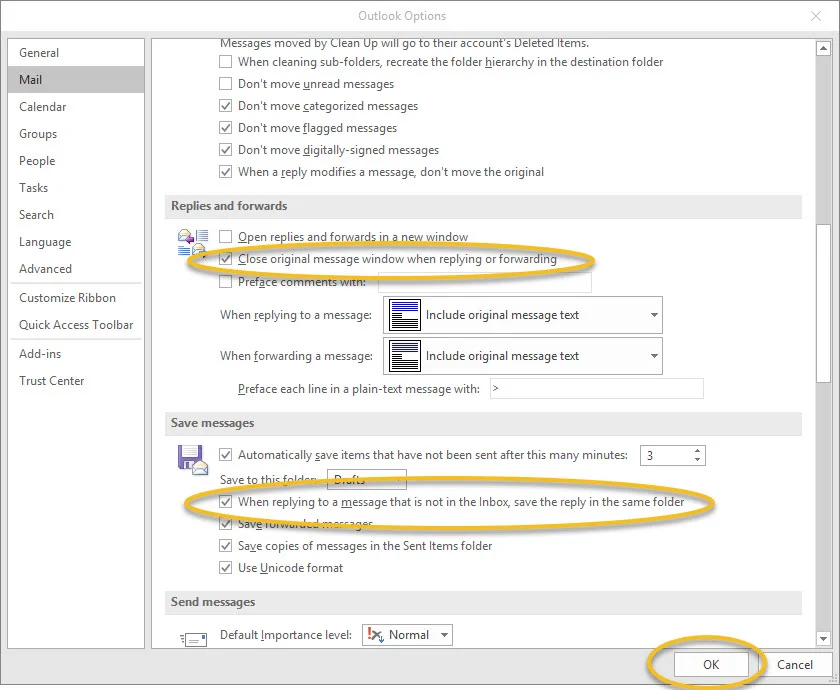Screen dimensions: 840x690
Task: Click the plain-text preface character input field
Action: tap(595, 388)
